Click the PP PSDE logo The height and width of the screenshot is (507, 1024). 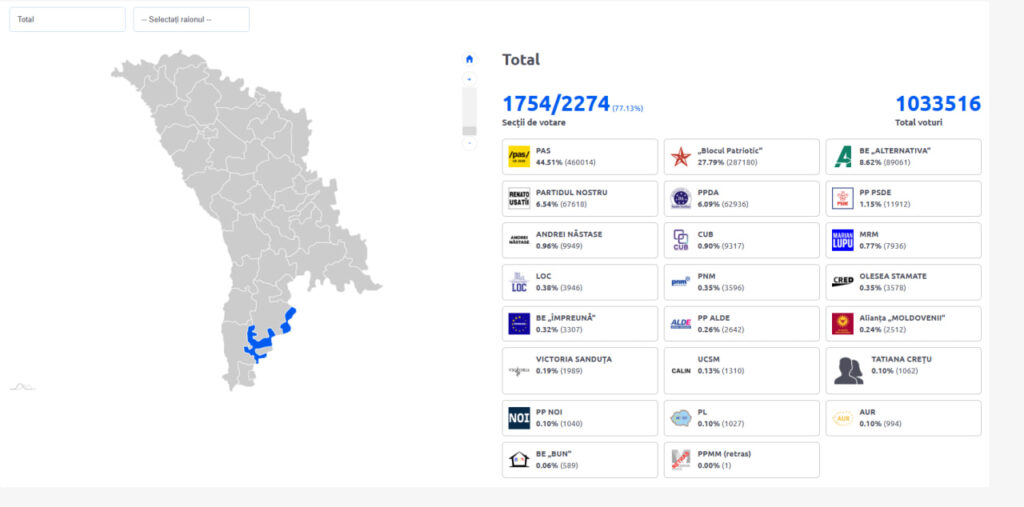842,199
